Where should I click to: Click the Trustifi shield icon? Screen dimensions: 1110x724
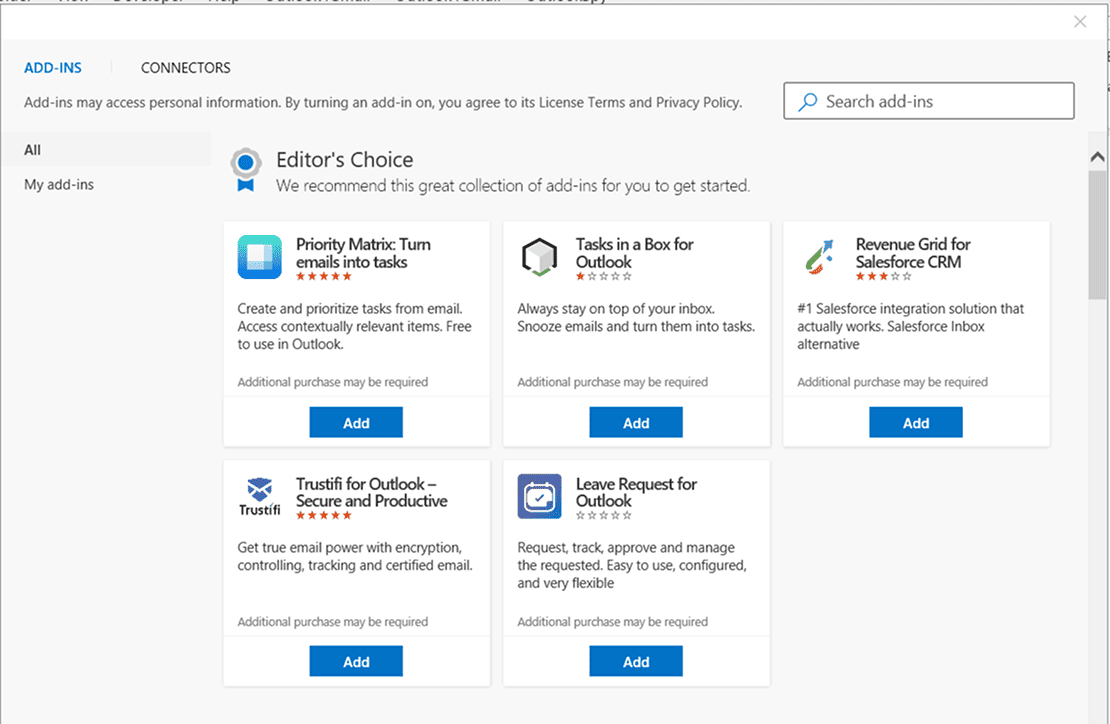tap(259, 491)
